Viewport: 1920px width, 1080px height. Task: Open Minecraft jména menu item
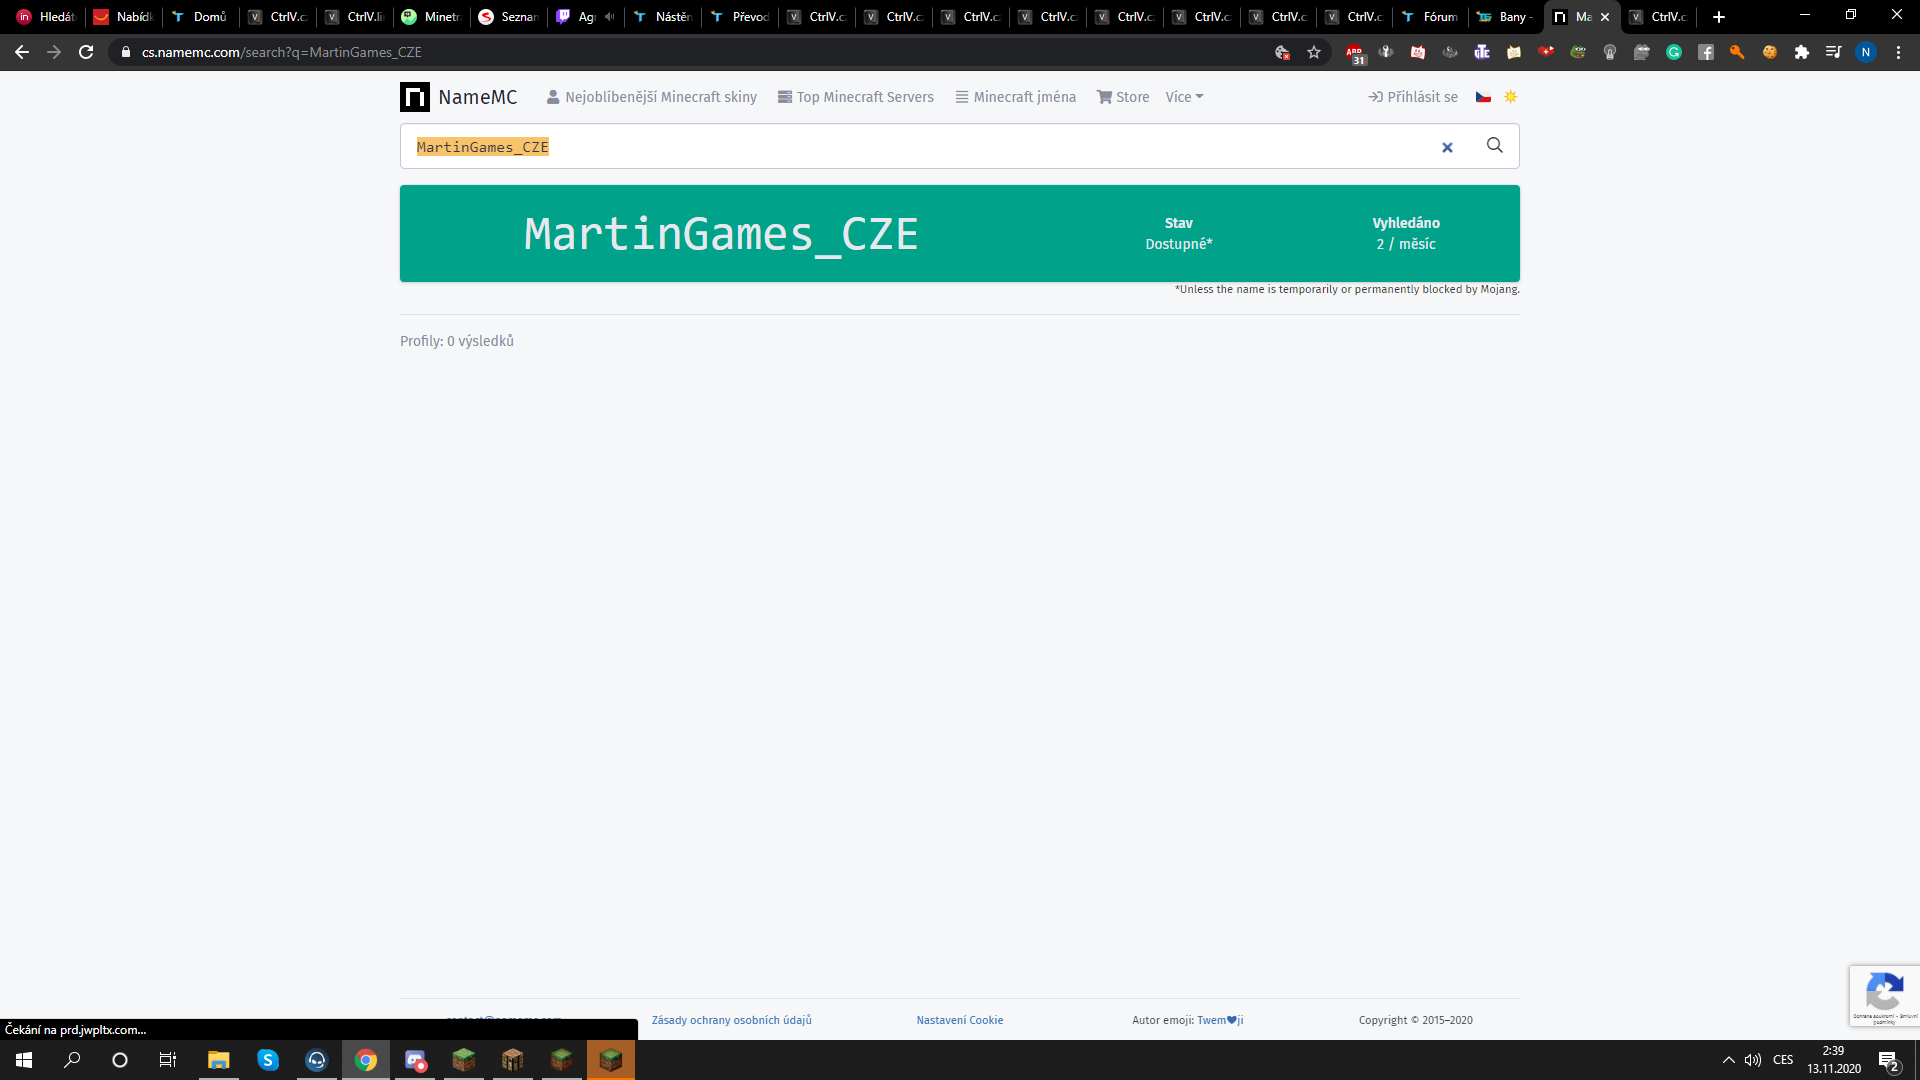[x=1015, y=97]
